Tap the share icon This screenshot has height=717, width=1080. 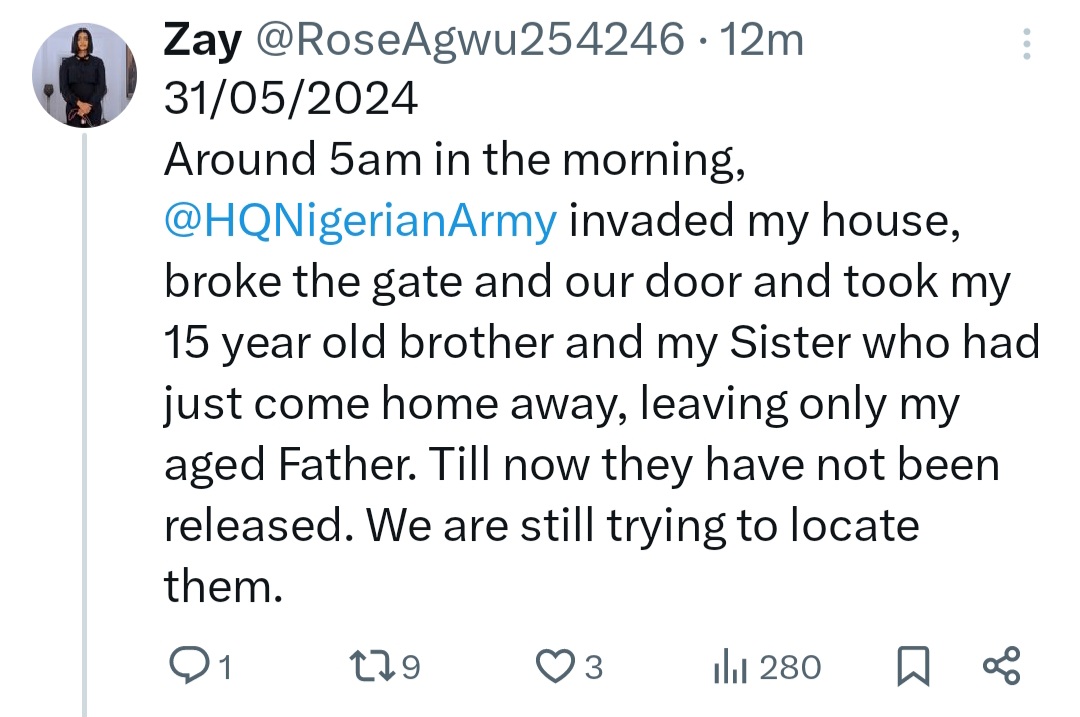(x=1001, y=666)
